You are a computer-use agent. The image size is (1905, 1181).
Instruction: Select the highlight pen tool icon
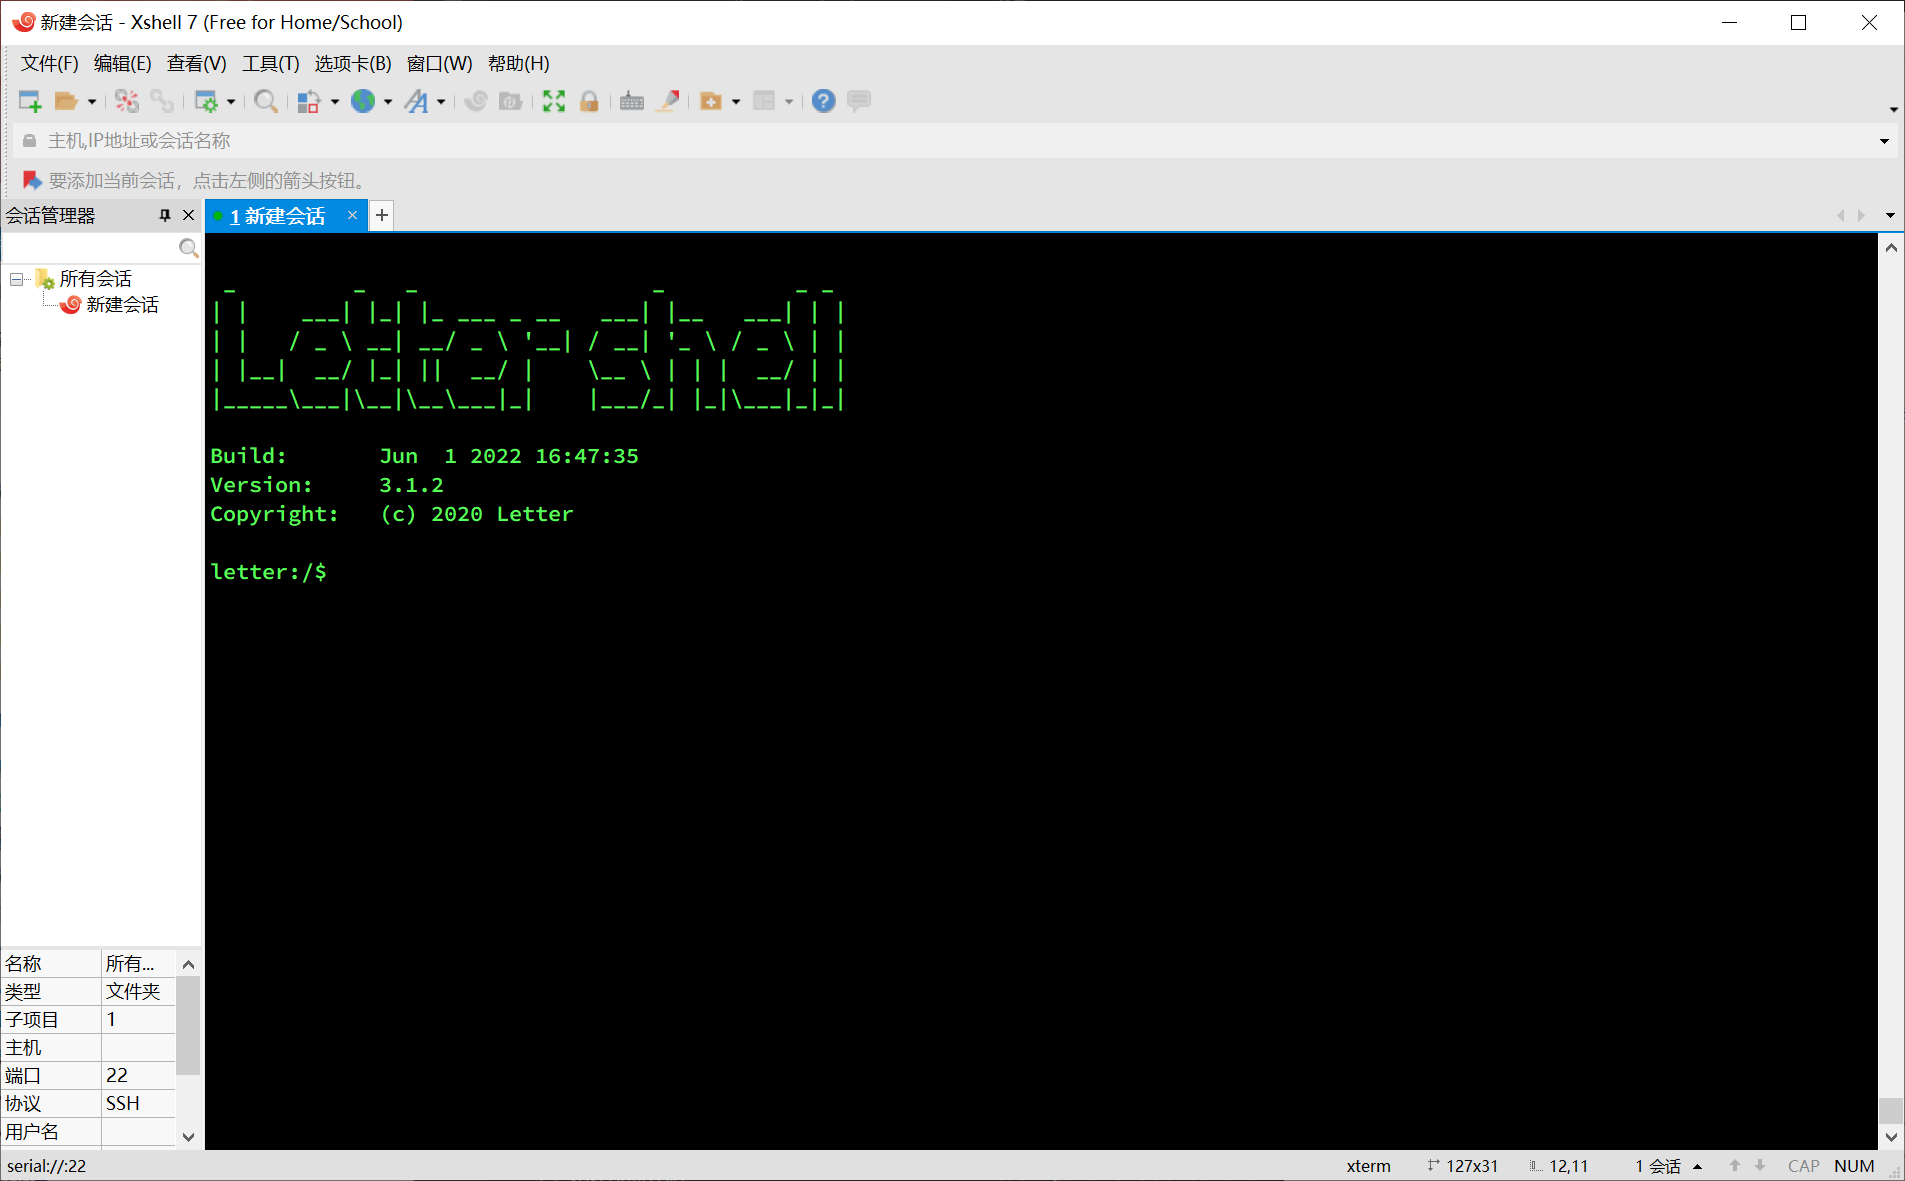point(668,100)
